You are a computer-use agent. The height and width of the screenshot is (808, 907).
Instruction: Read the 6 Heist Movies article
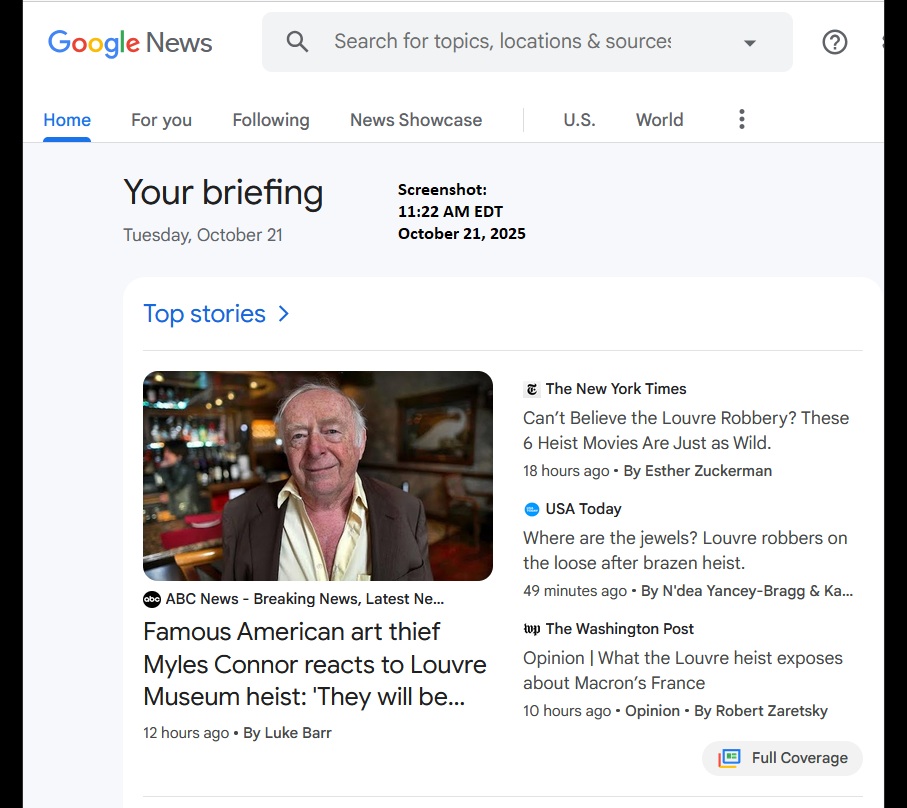685,430
